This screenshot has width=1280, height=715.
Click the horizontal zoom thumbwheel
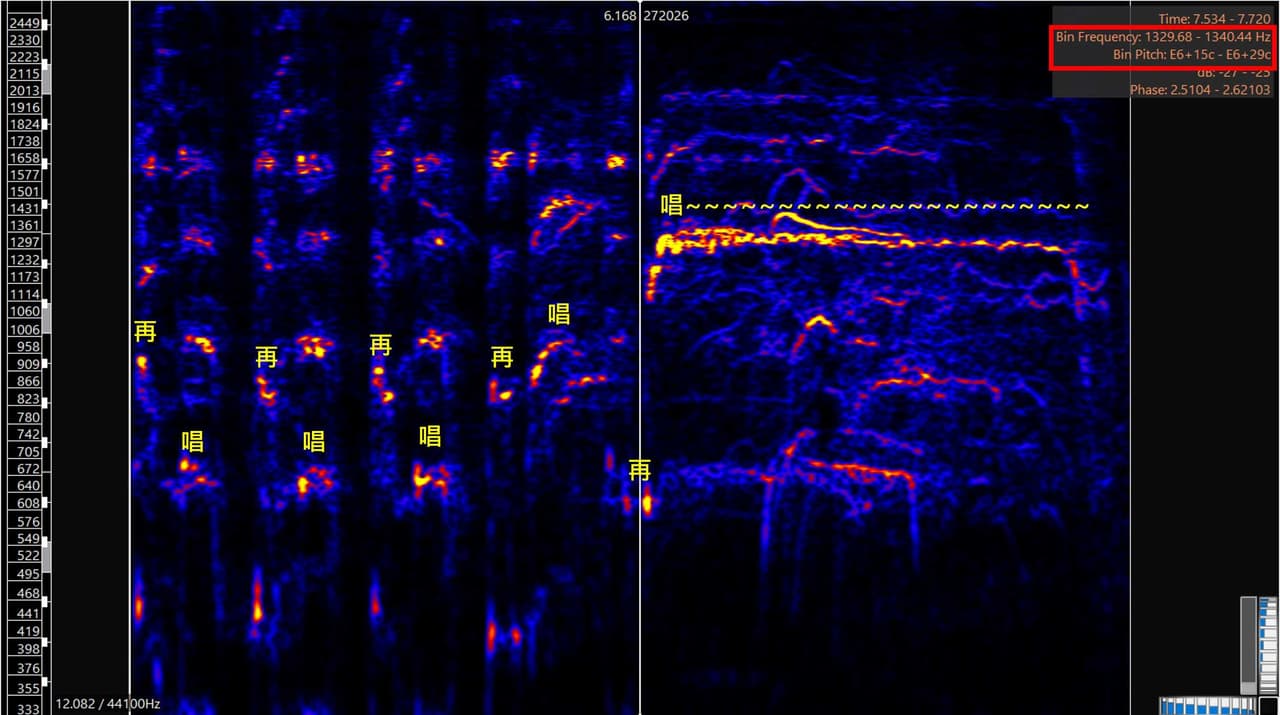coord(1208,706)
